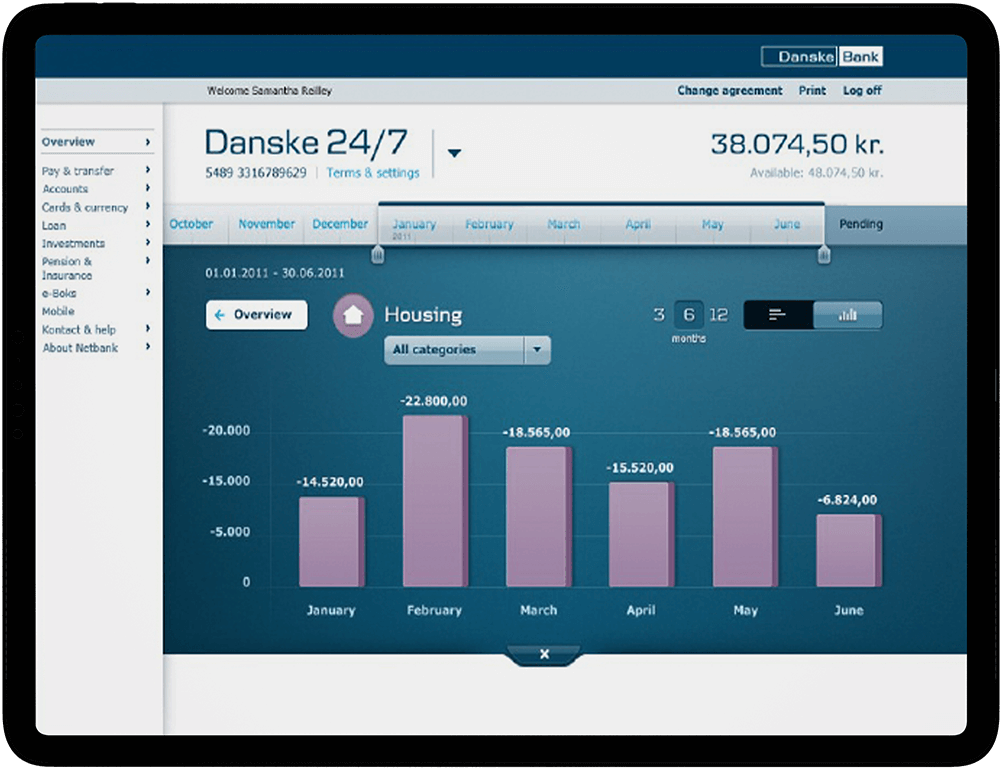Image resolution: width=1000 pixels, height=768 pixels.
Task: Click the Log off link
Action: point(862,91)
